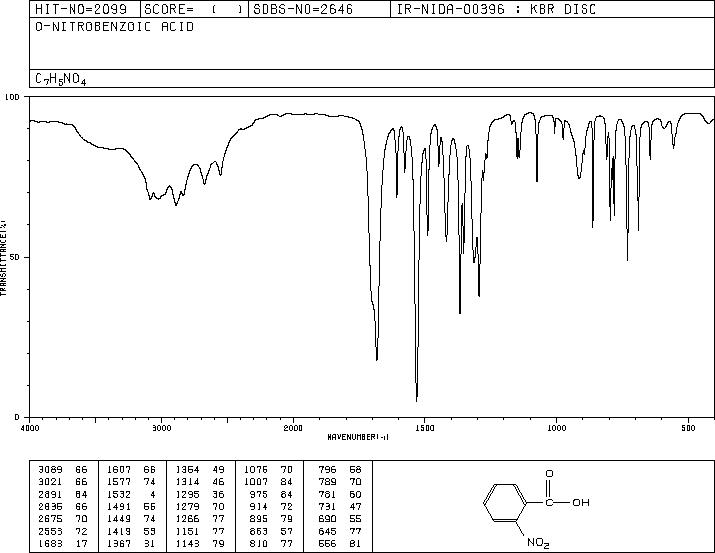This screenshot has height=553, width=715.
Task: Select peak value 2836 in the table
Action: pos(50,506)
